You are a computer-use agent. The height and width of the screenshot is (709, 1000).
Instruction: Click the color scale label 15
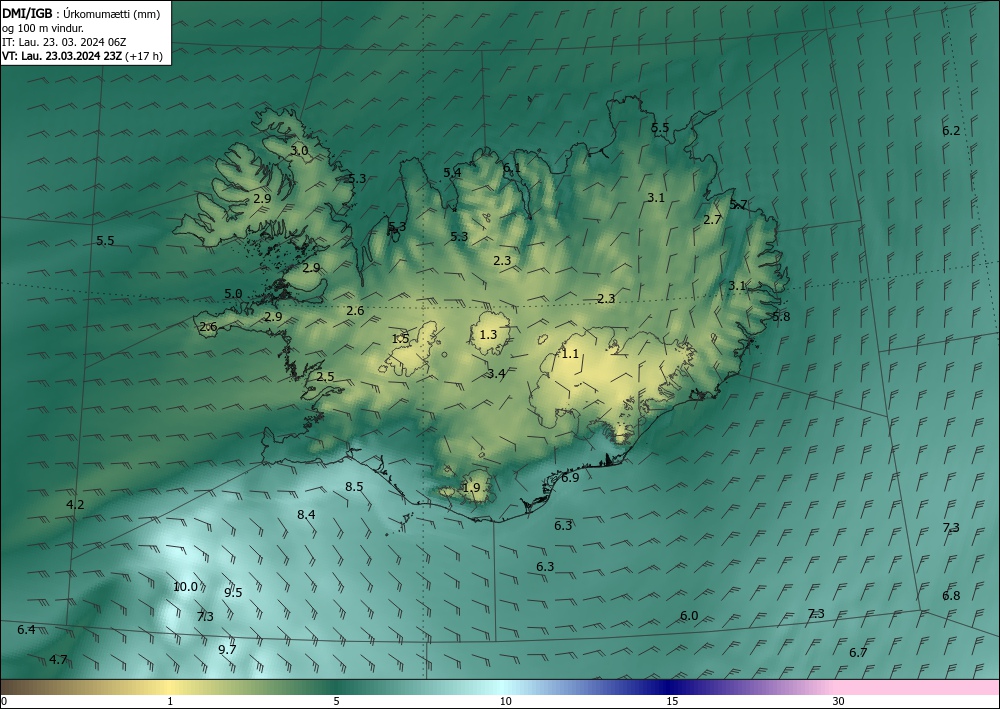(672, 701)
